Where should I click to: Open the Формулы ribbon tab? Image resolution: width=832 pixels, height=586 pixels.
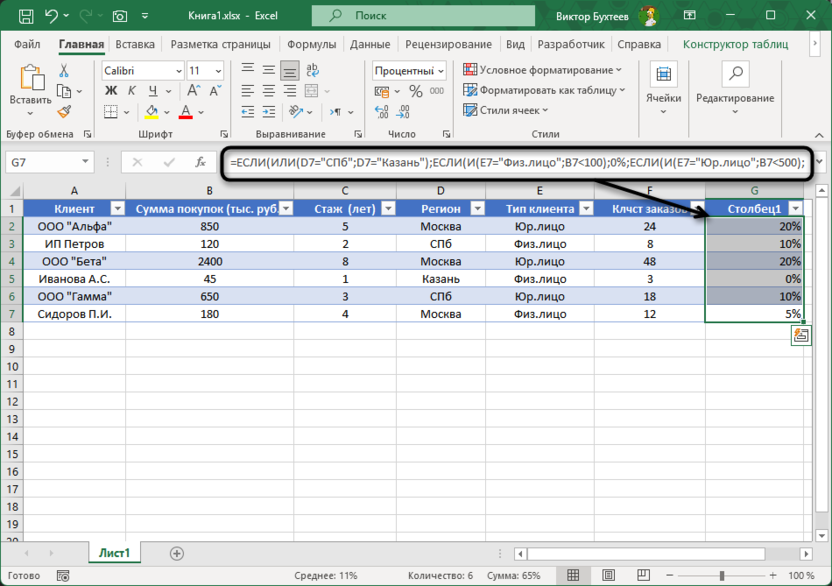(312, 45)
